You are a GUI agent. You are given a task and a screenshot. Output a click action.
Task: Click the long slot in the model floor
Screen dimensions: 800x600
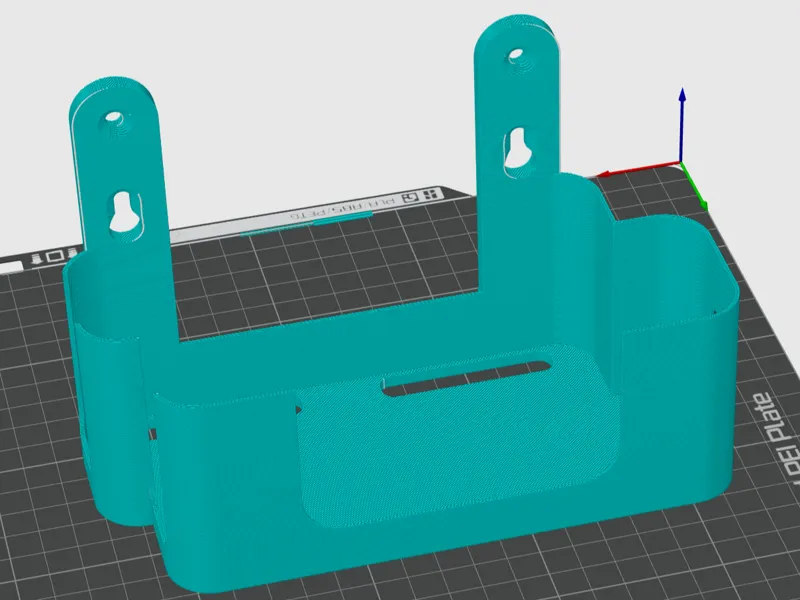click(x=466, y=378)
